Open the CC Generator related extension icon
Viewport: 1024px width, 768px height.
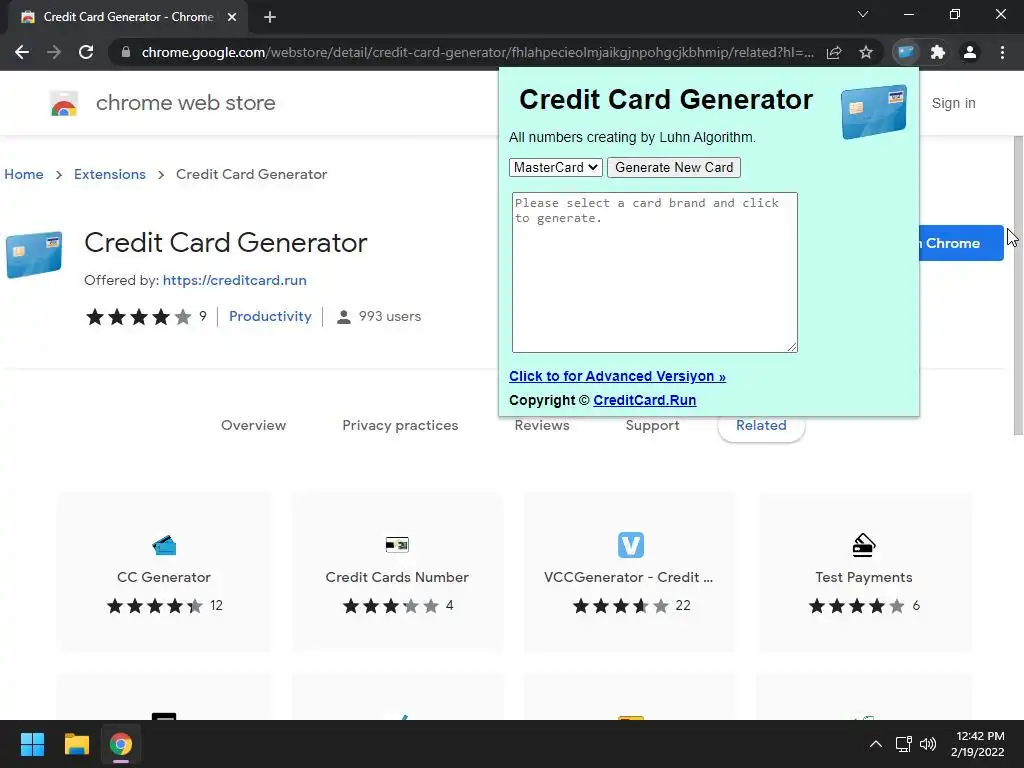[164, 545]
